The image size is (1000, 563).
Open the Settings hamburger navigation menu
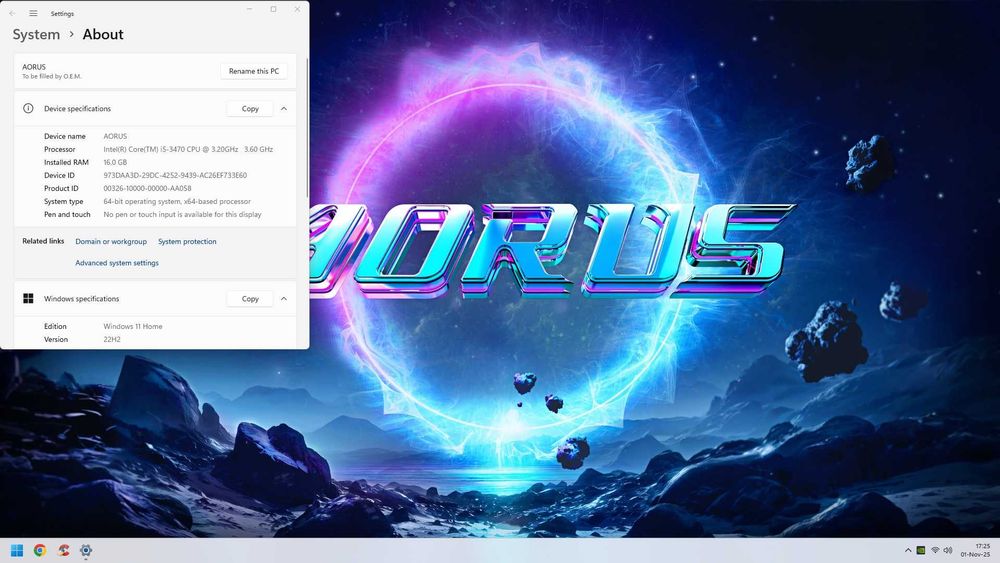(x=33, y=13)
